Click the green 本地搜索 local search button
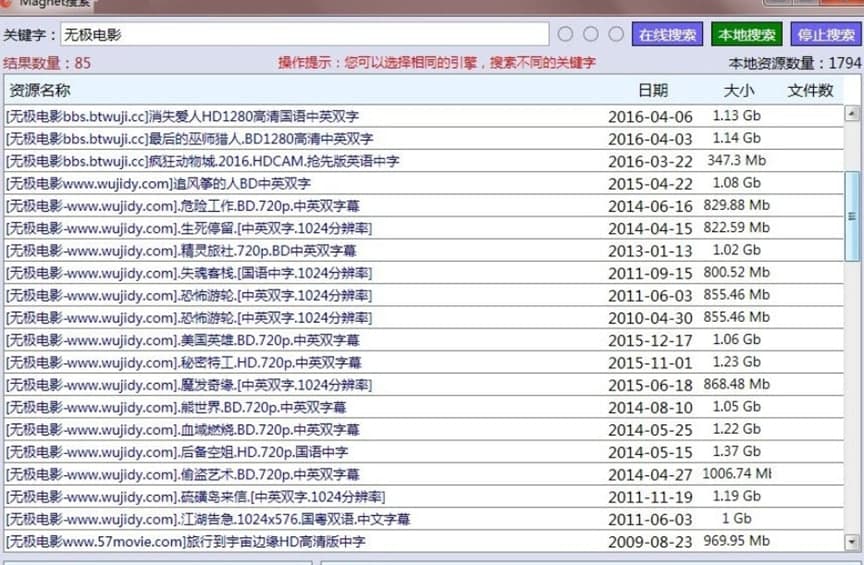This screenshot has width=864, height=565. coord(746,34)
